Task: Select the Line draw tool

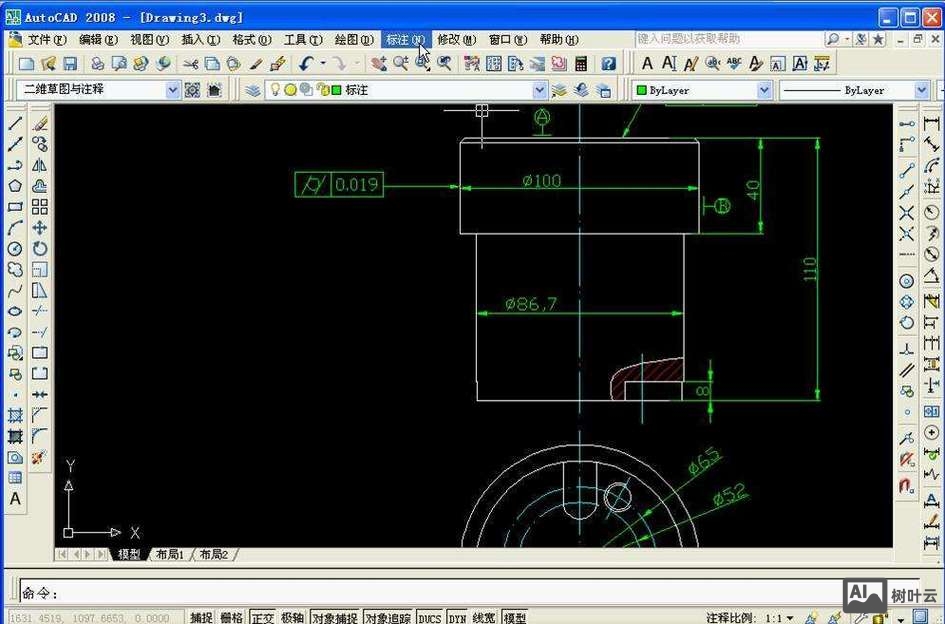Action: [15, 124]
